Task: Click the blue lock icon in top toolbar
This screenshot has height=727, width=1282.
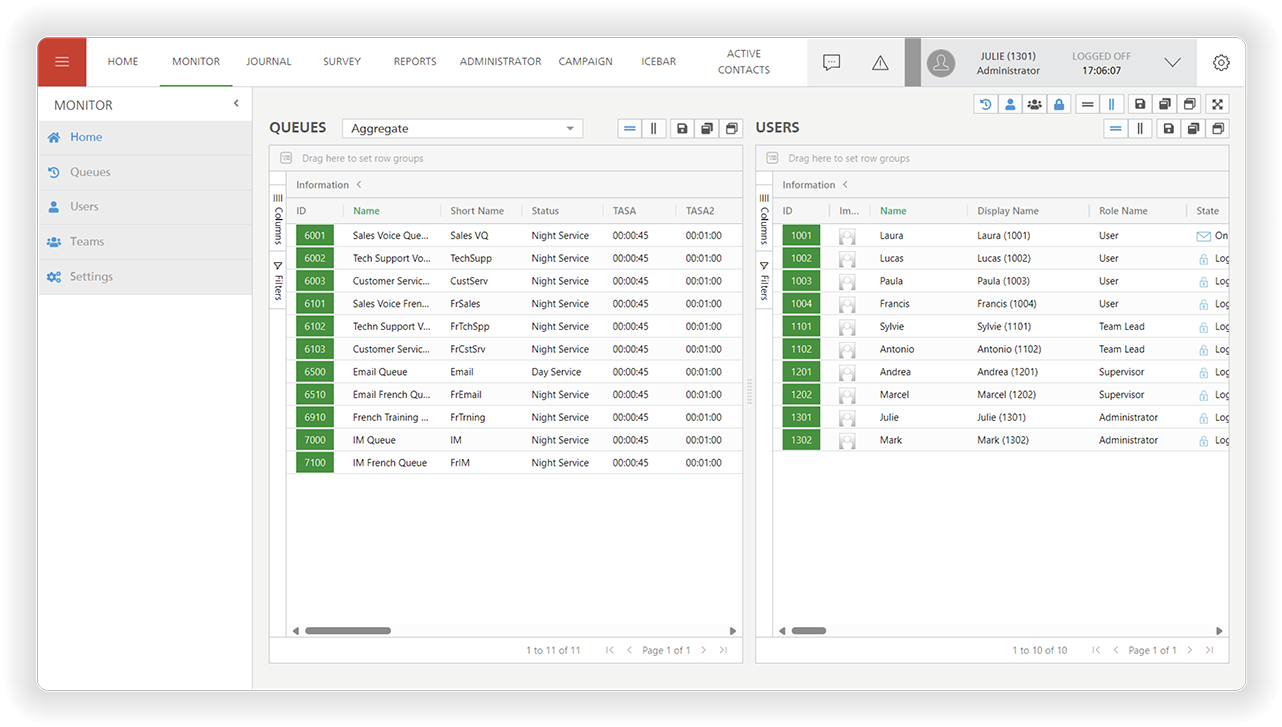Action: pos(1059,103)
